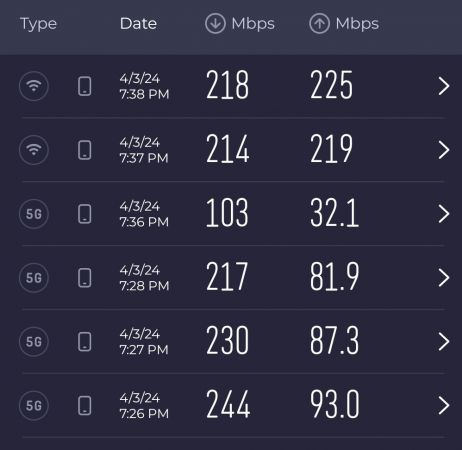Image resolution: width=462 pixels, height=450 pixels.
Task: Click the phone device icon in the 7:36 PM row
Action: [85, 214]
